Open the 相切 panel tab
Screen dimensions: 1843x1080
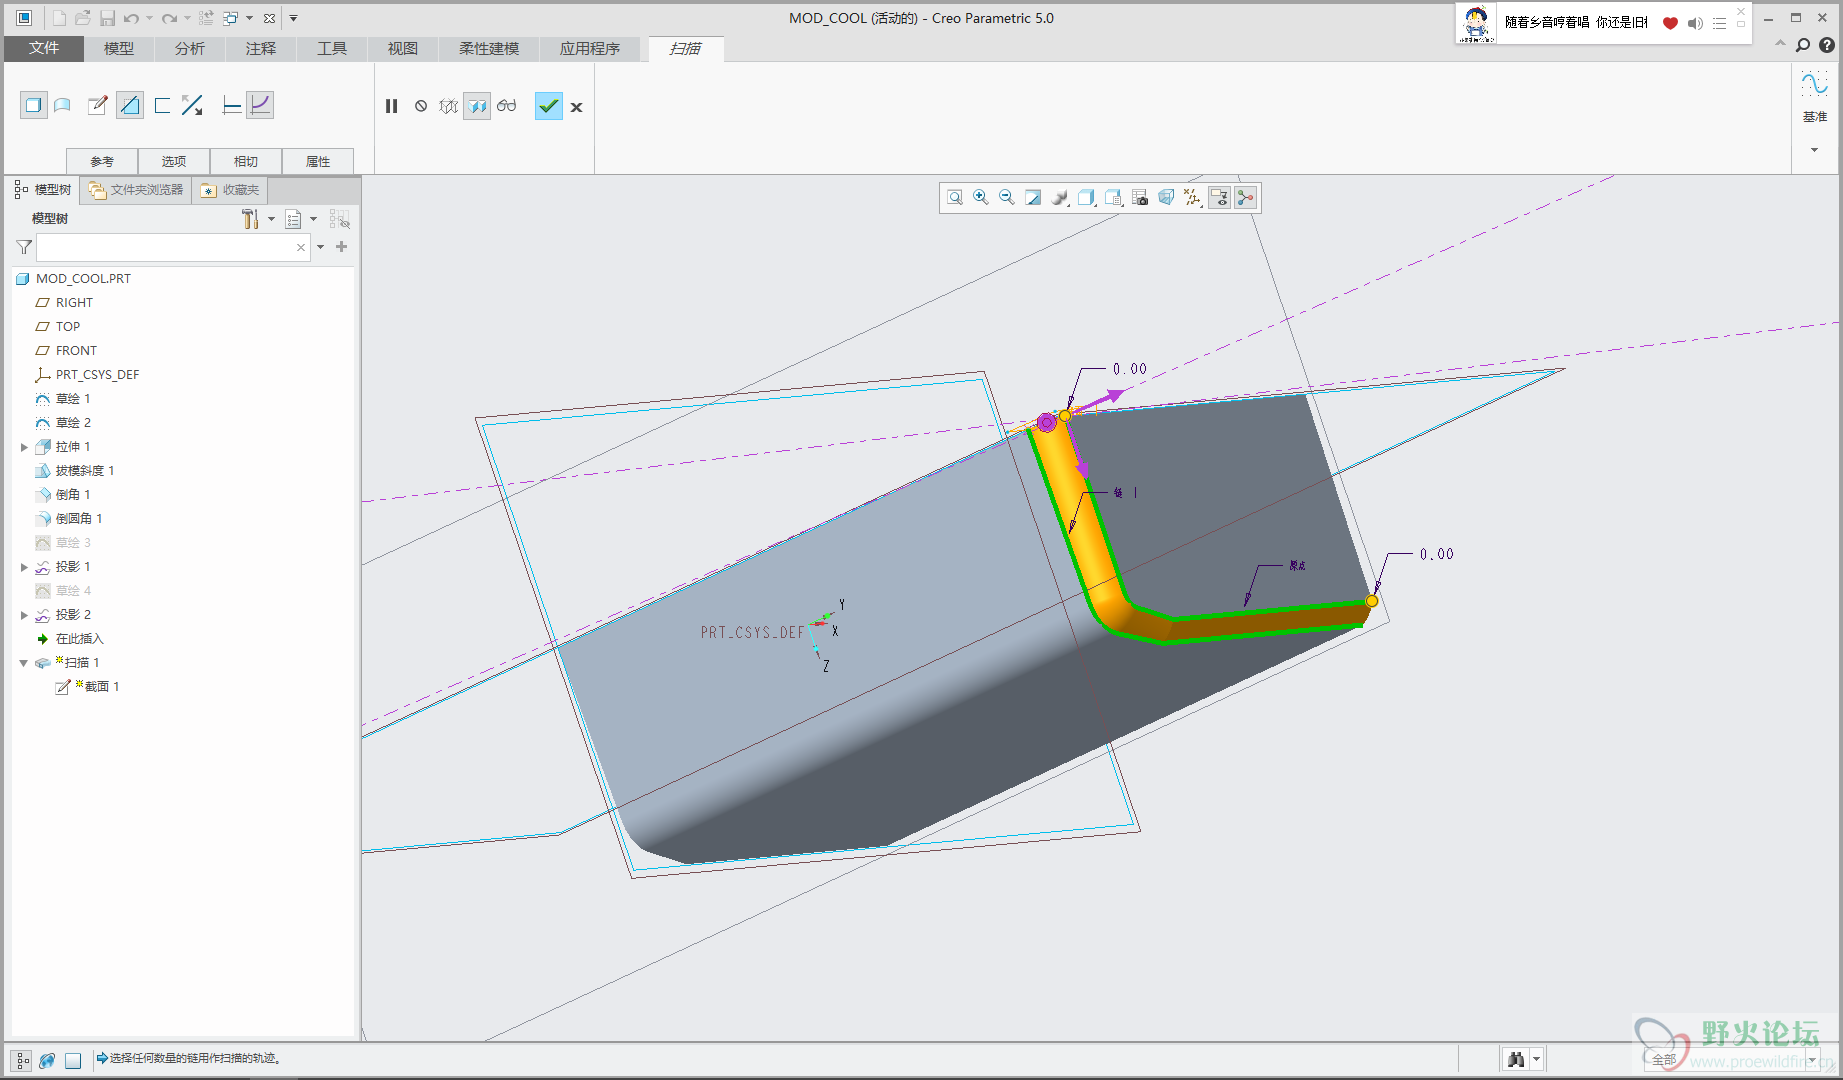[x=246, y=161]
